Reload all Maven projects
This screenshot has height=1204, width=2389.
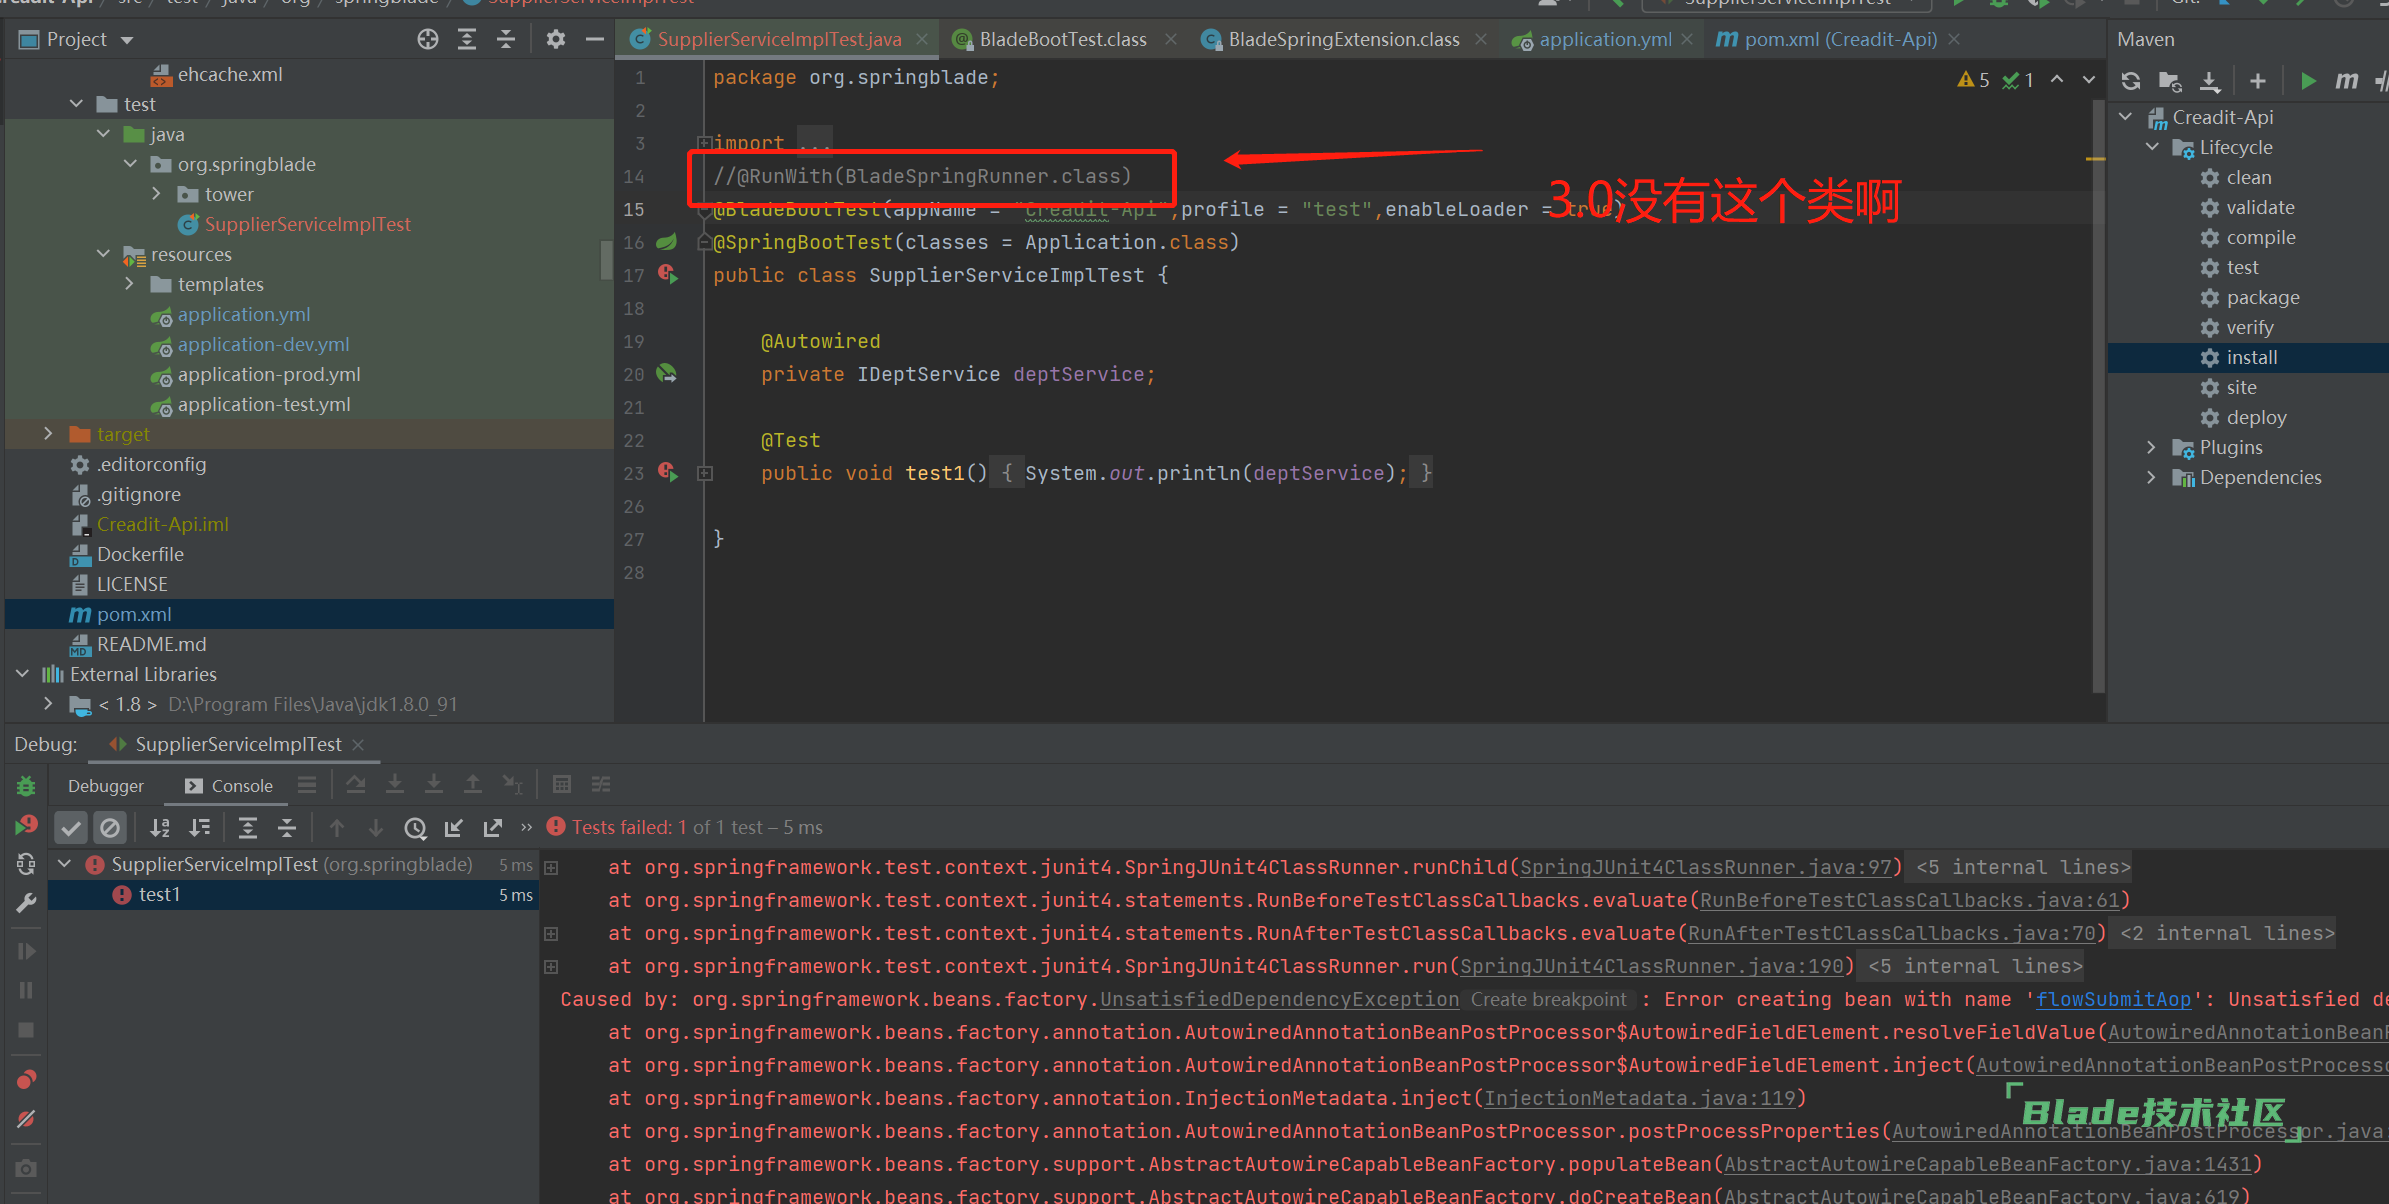coord(2131,81)
